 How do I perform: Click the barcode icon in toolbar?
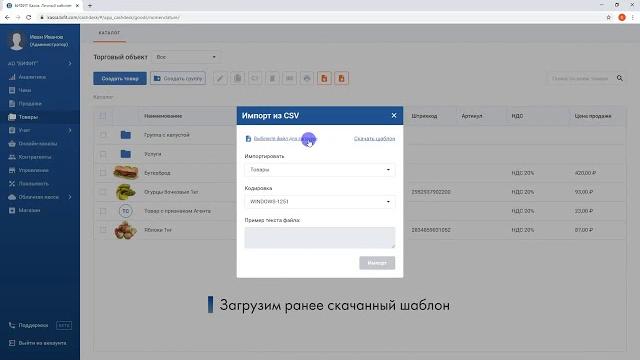click(x=289, y=78)
